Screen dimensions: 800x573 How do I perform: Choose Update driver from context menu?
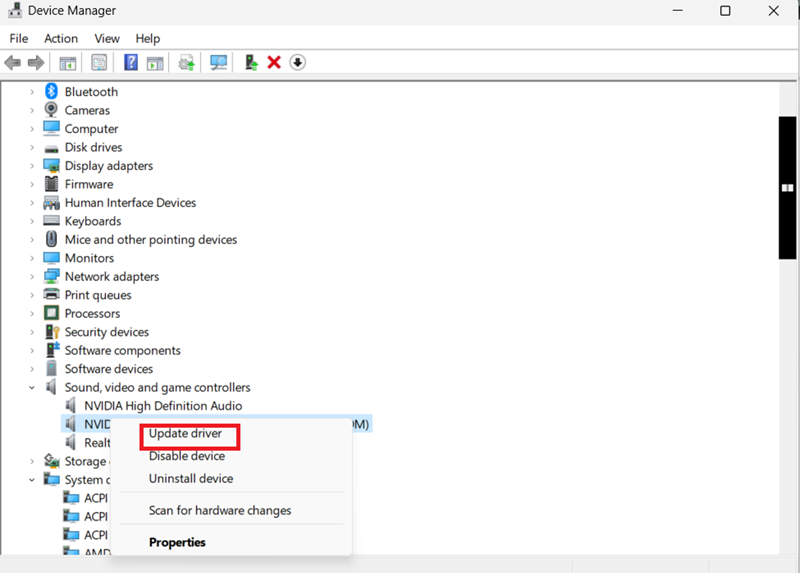pos(185,433)
